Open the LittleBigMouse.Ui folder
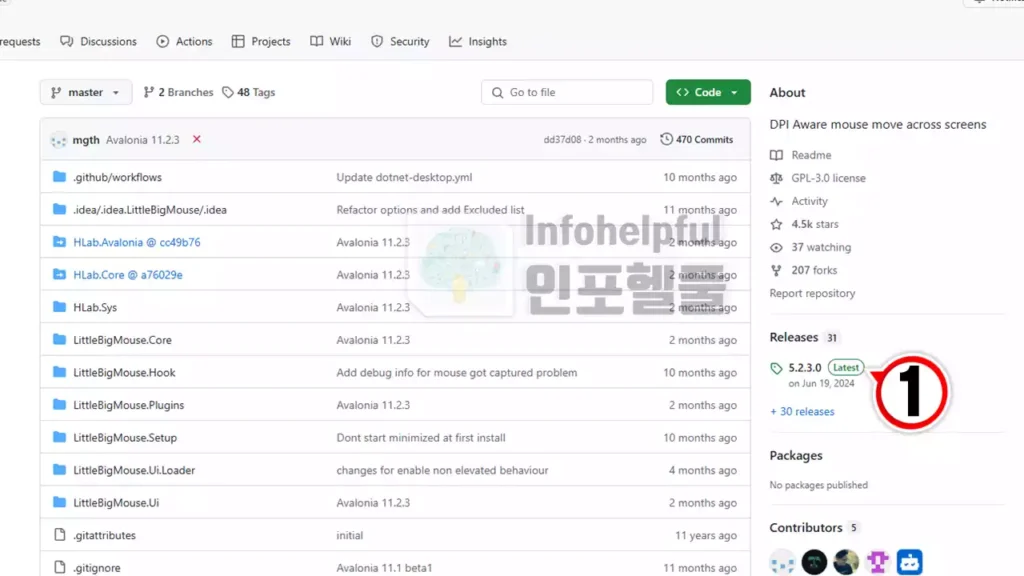 [x=116, y=504]
